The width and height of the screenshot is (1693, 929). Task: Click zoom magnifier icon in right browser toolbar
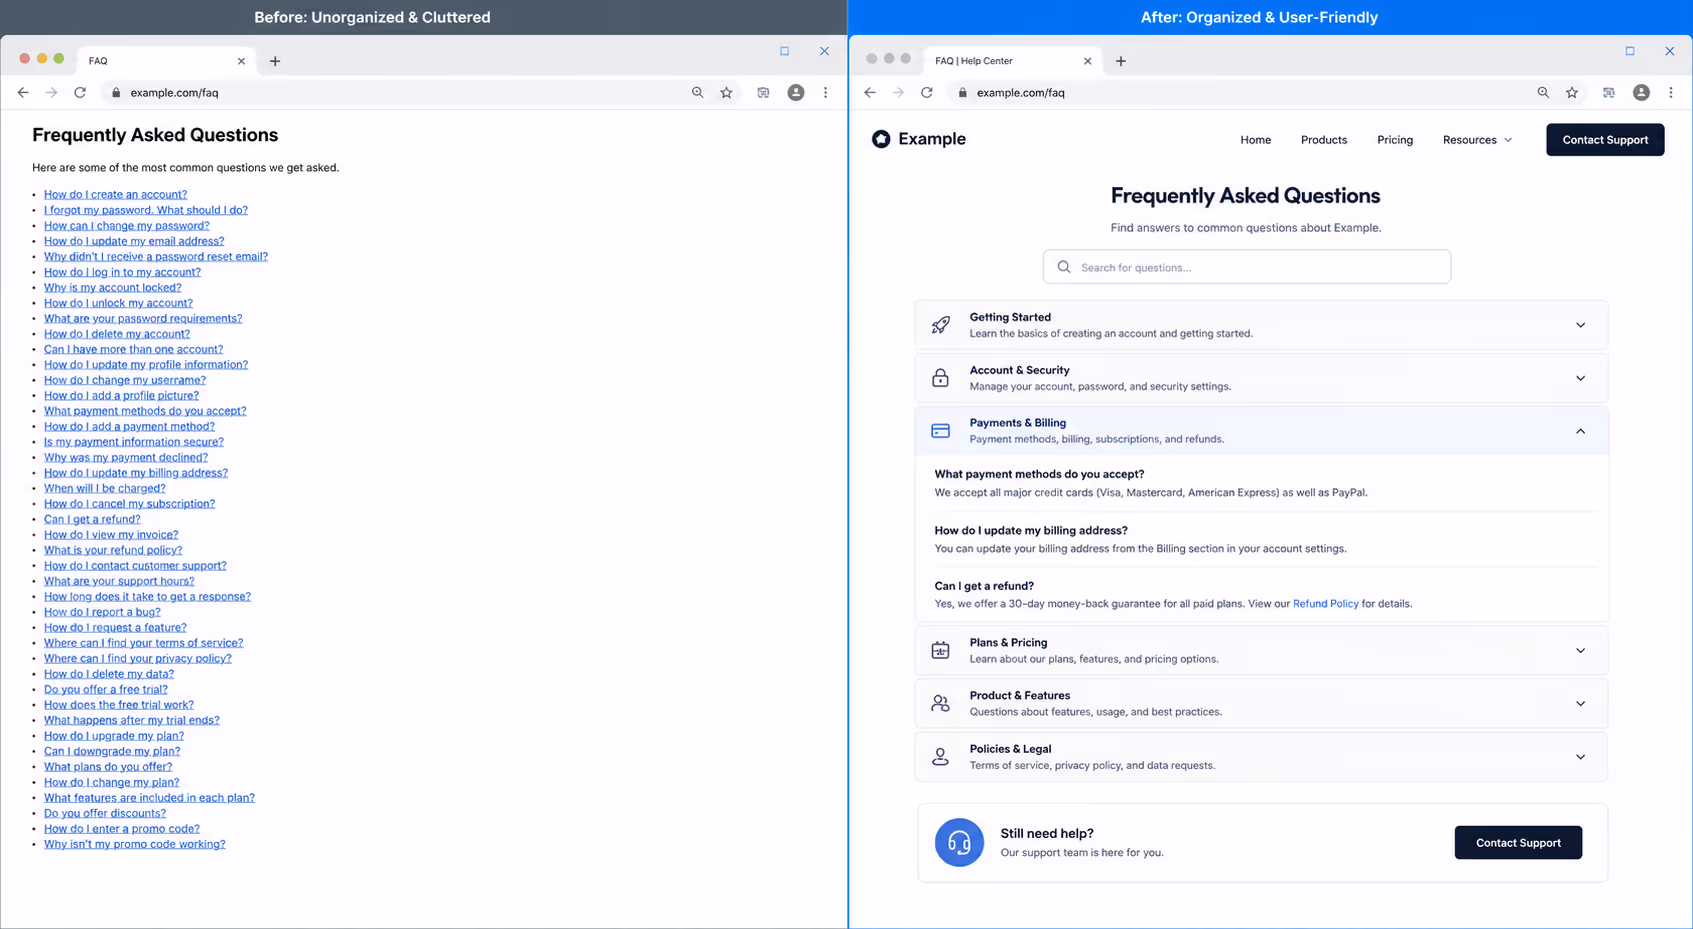pyautogui.click(x=1543, y=92)
